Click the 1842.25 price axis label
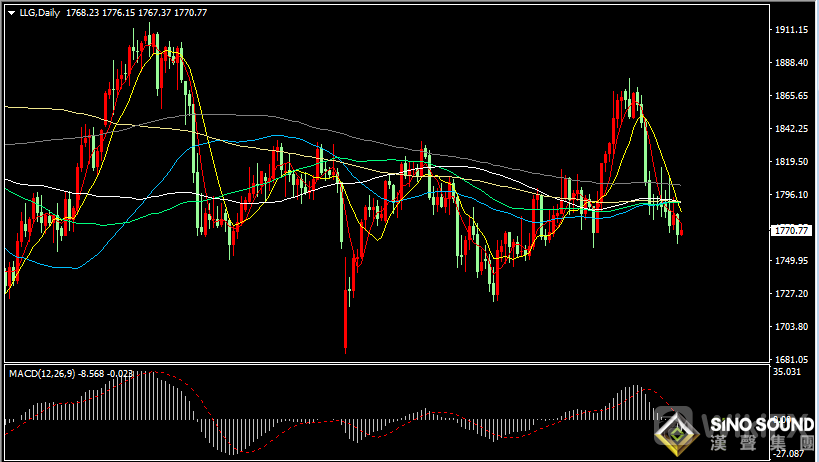This screenshot has height=462, width=819. (x=792, y=129)
